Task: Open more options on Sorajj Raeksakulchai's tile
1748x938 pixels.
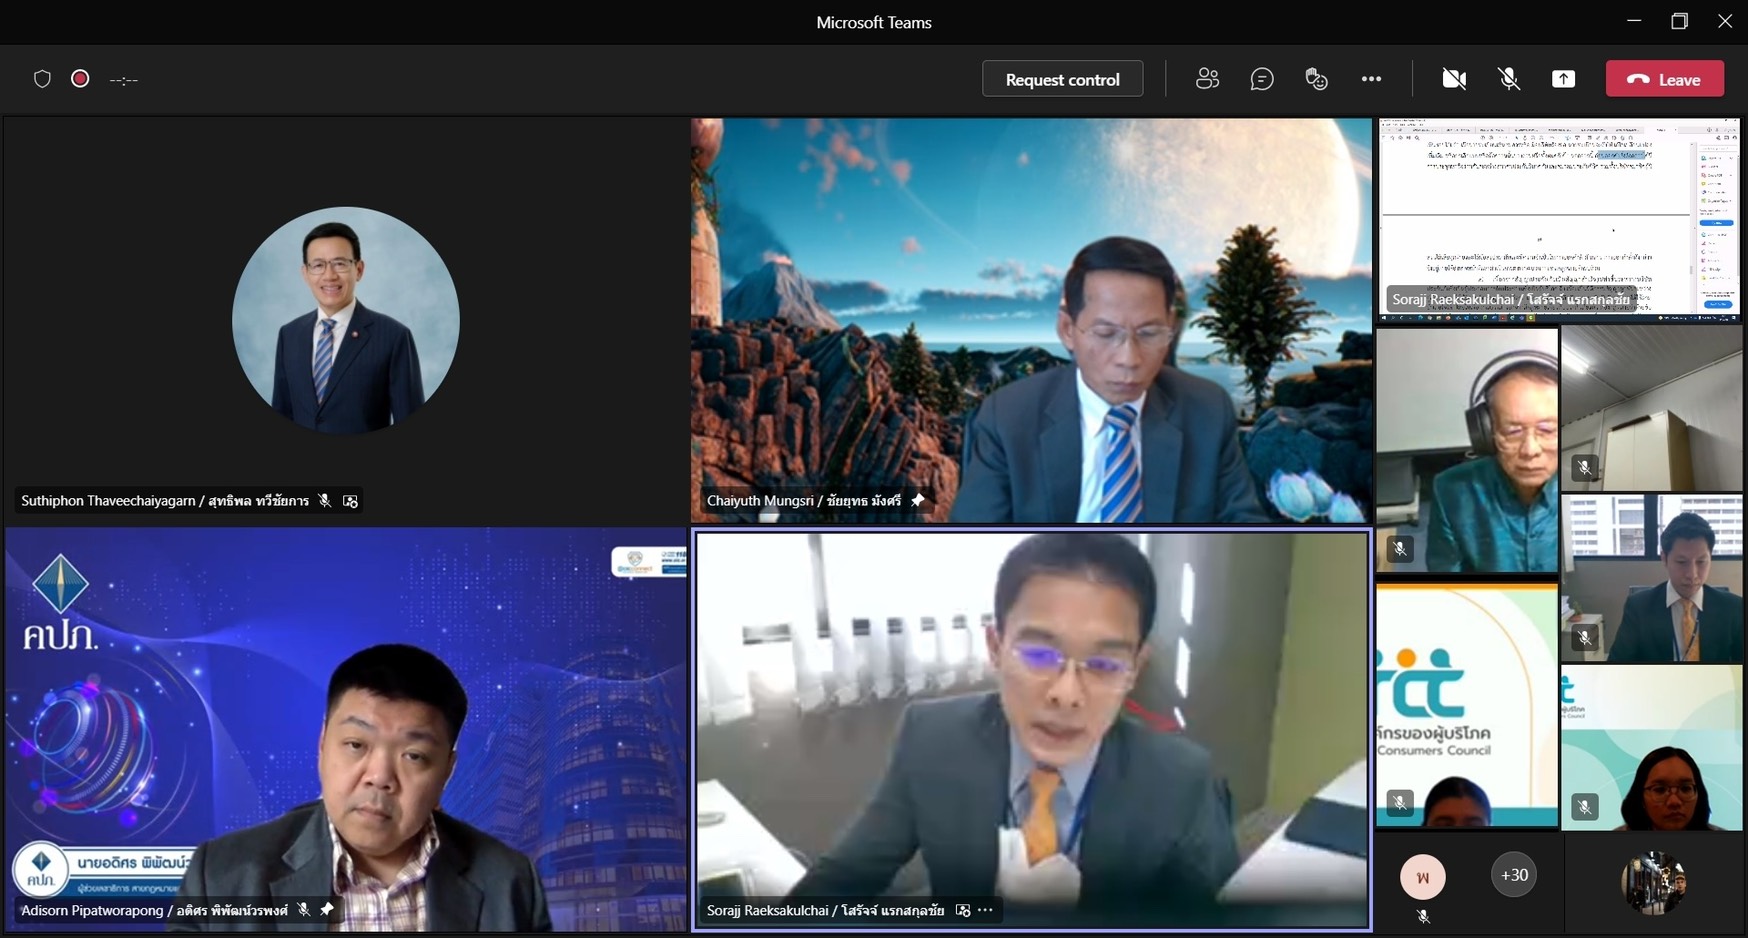Action: [986, 910]
